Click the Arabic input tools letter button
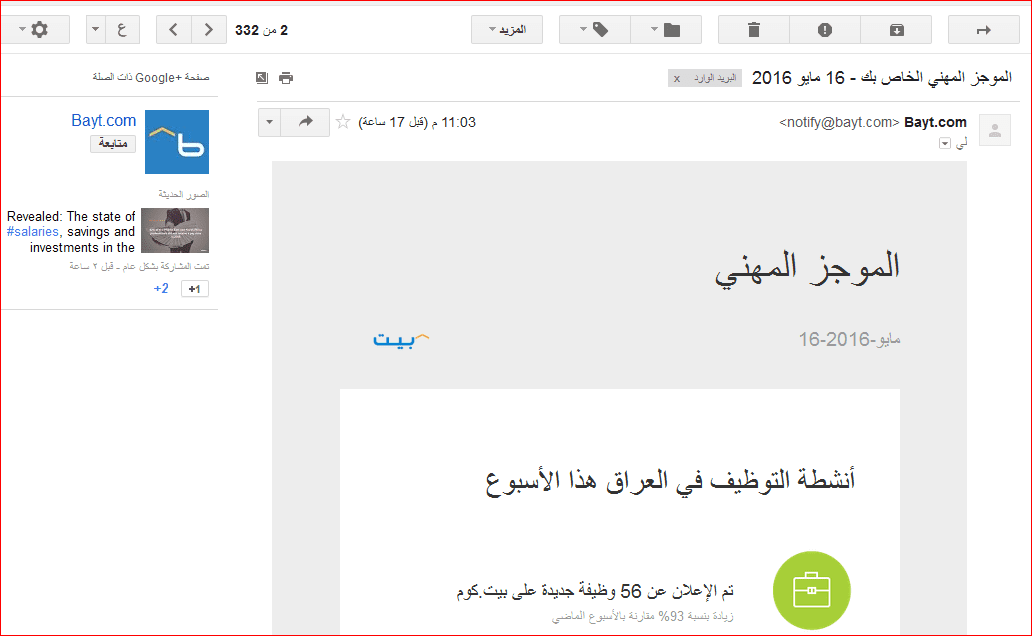This screenshot has height=636, width=1032. 122,30
